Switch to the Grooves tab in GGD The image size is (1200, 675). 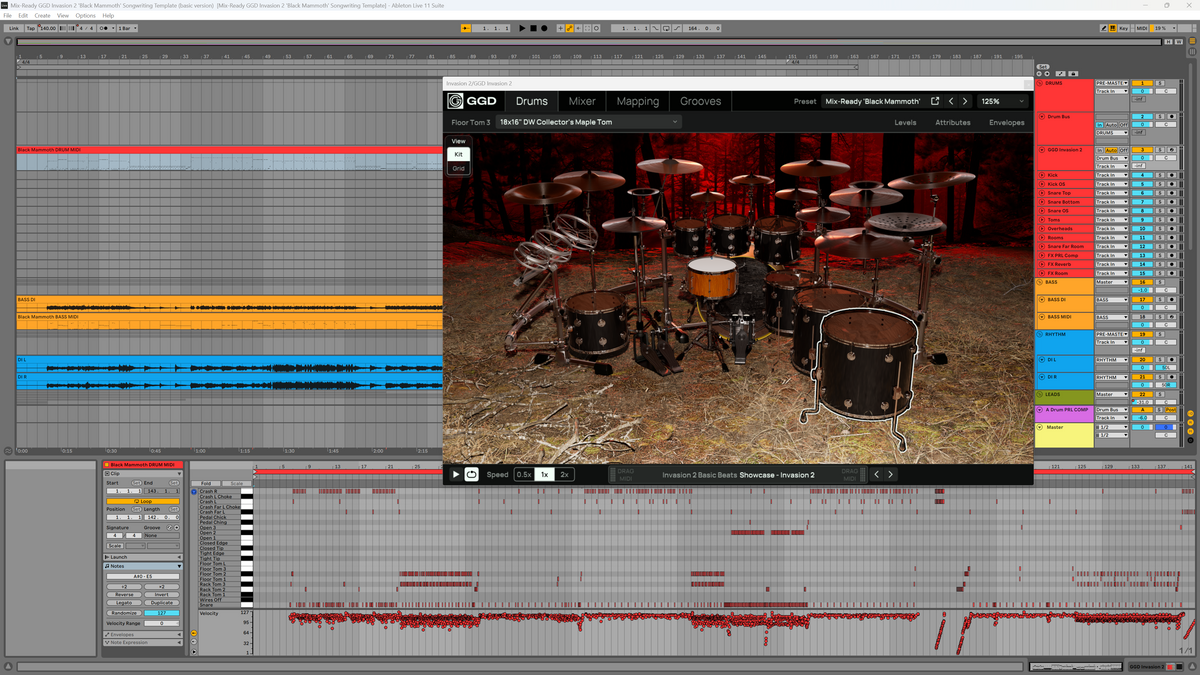(701, 101)
